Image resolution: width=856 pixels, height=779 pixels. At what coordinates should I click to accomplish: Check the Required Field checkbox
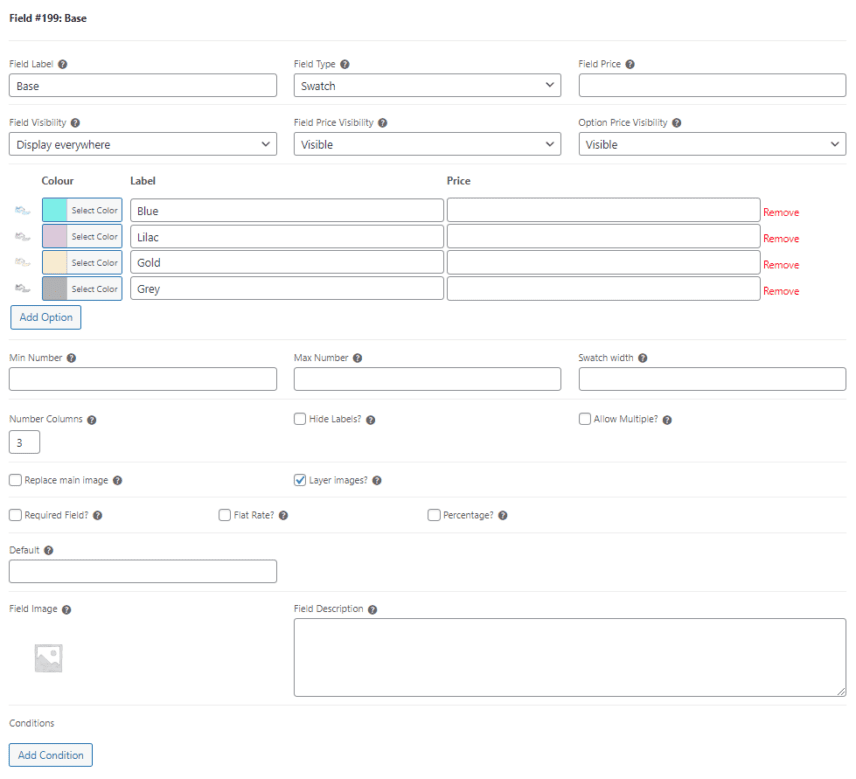[15, 514]
